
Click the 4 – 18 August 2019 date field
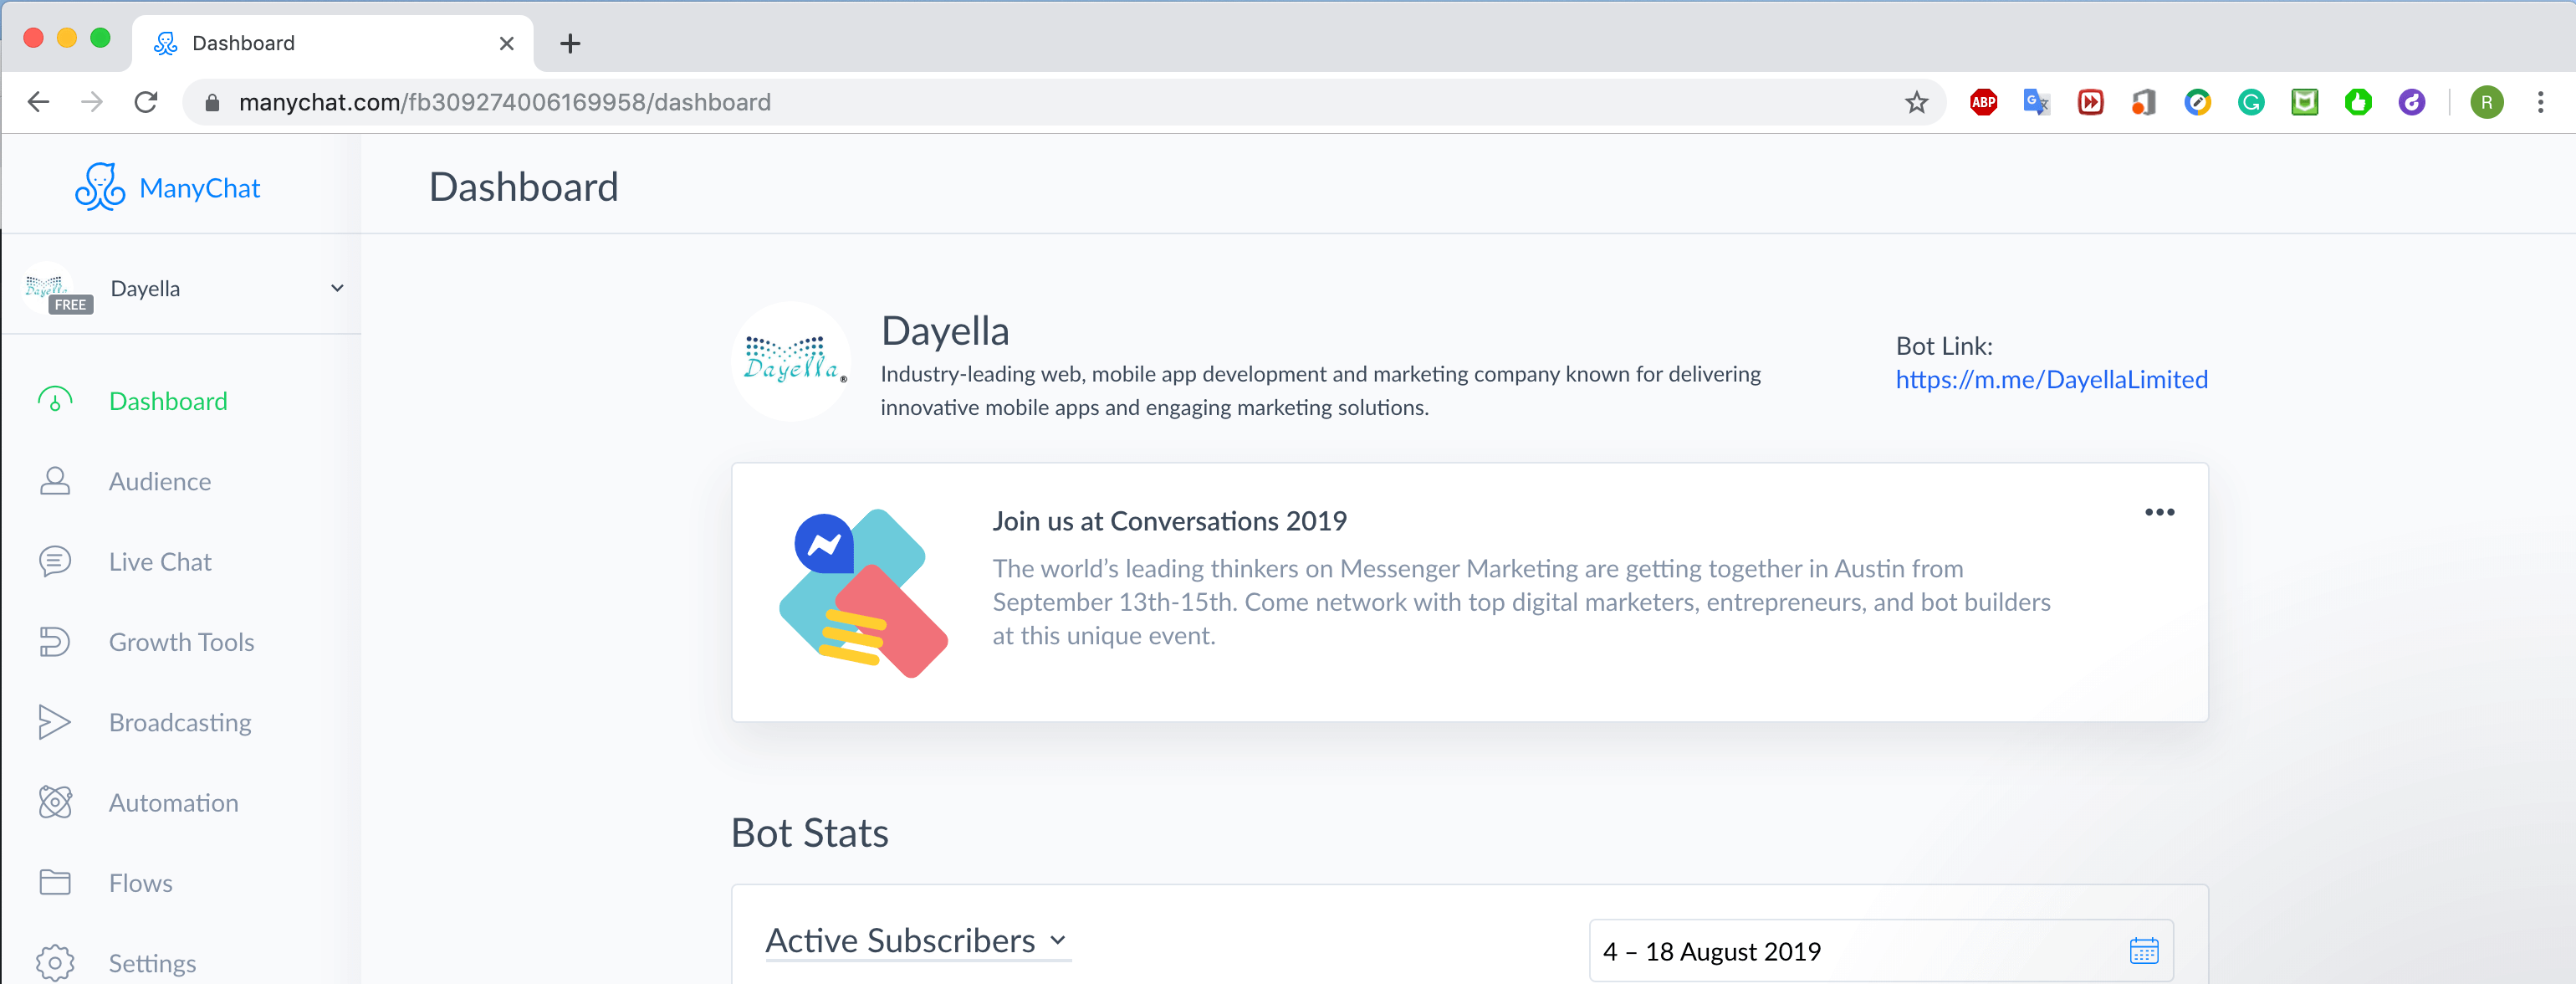coord(1880,950)
